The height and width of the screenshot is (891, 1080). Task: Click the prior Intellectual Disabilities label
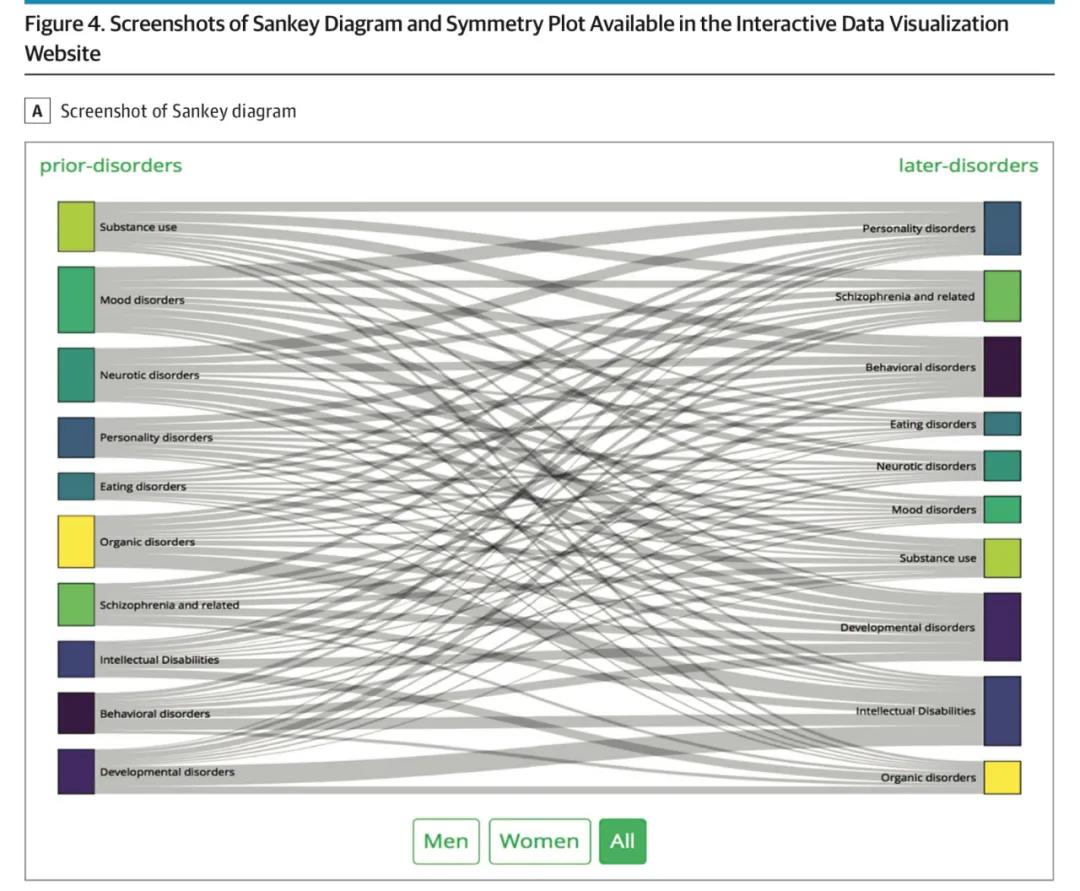pos(159,660)
